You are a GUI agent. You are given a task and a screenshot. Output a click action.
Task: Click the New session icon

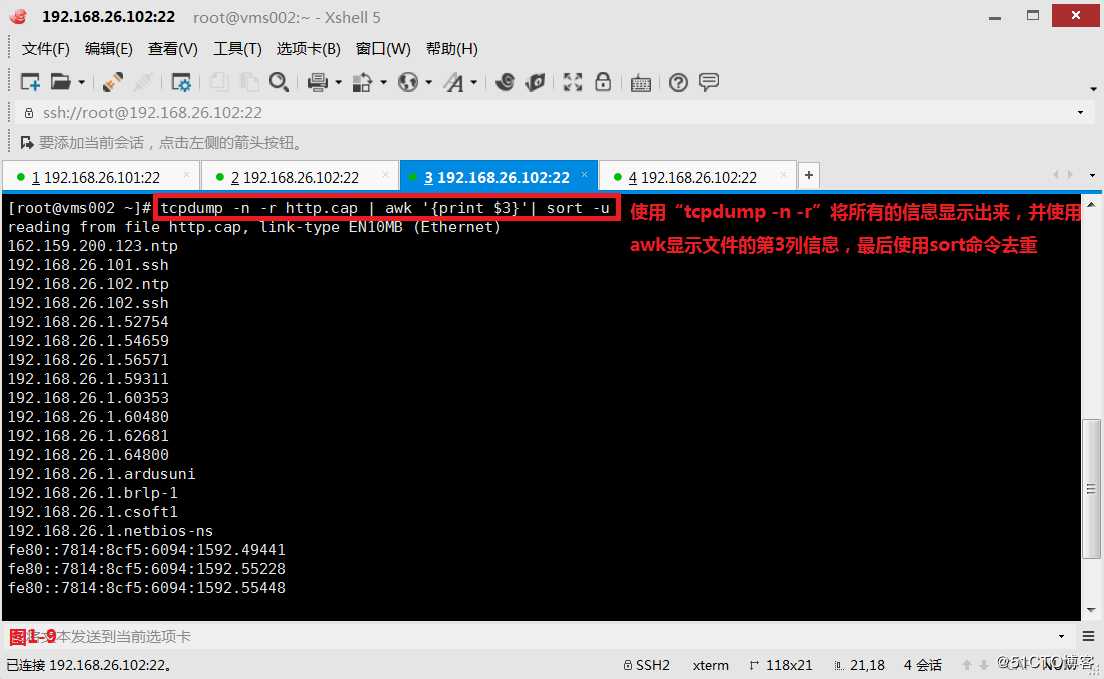pos(30,82)
